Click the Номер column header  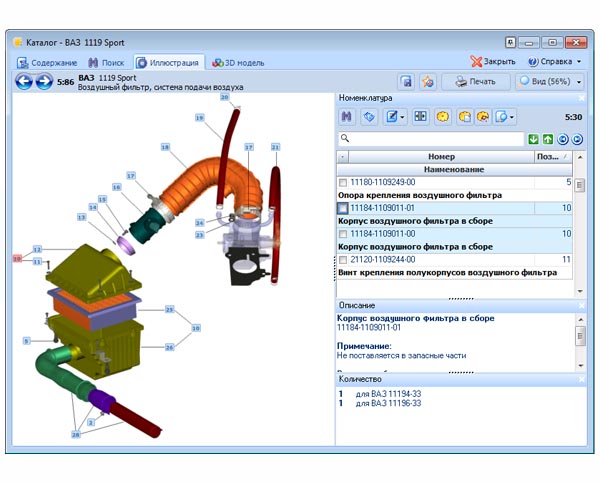point(441,156)
